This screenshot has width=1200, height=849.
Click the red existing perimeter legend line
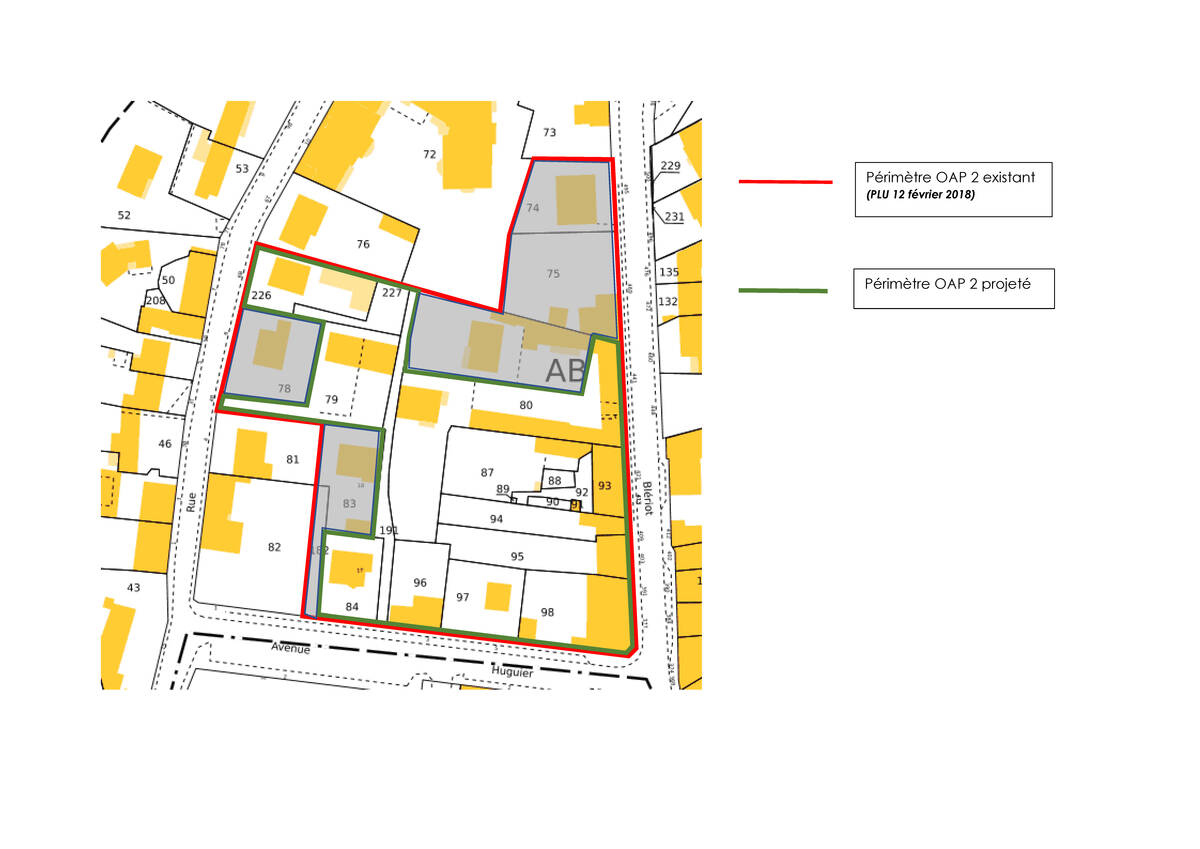(785, 182)
